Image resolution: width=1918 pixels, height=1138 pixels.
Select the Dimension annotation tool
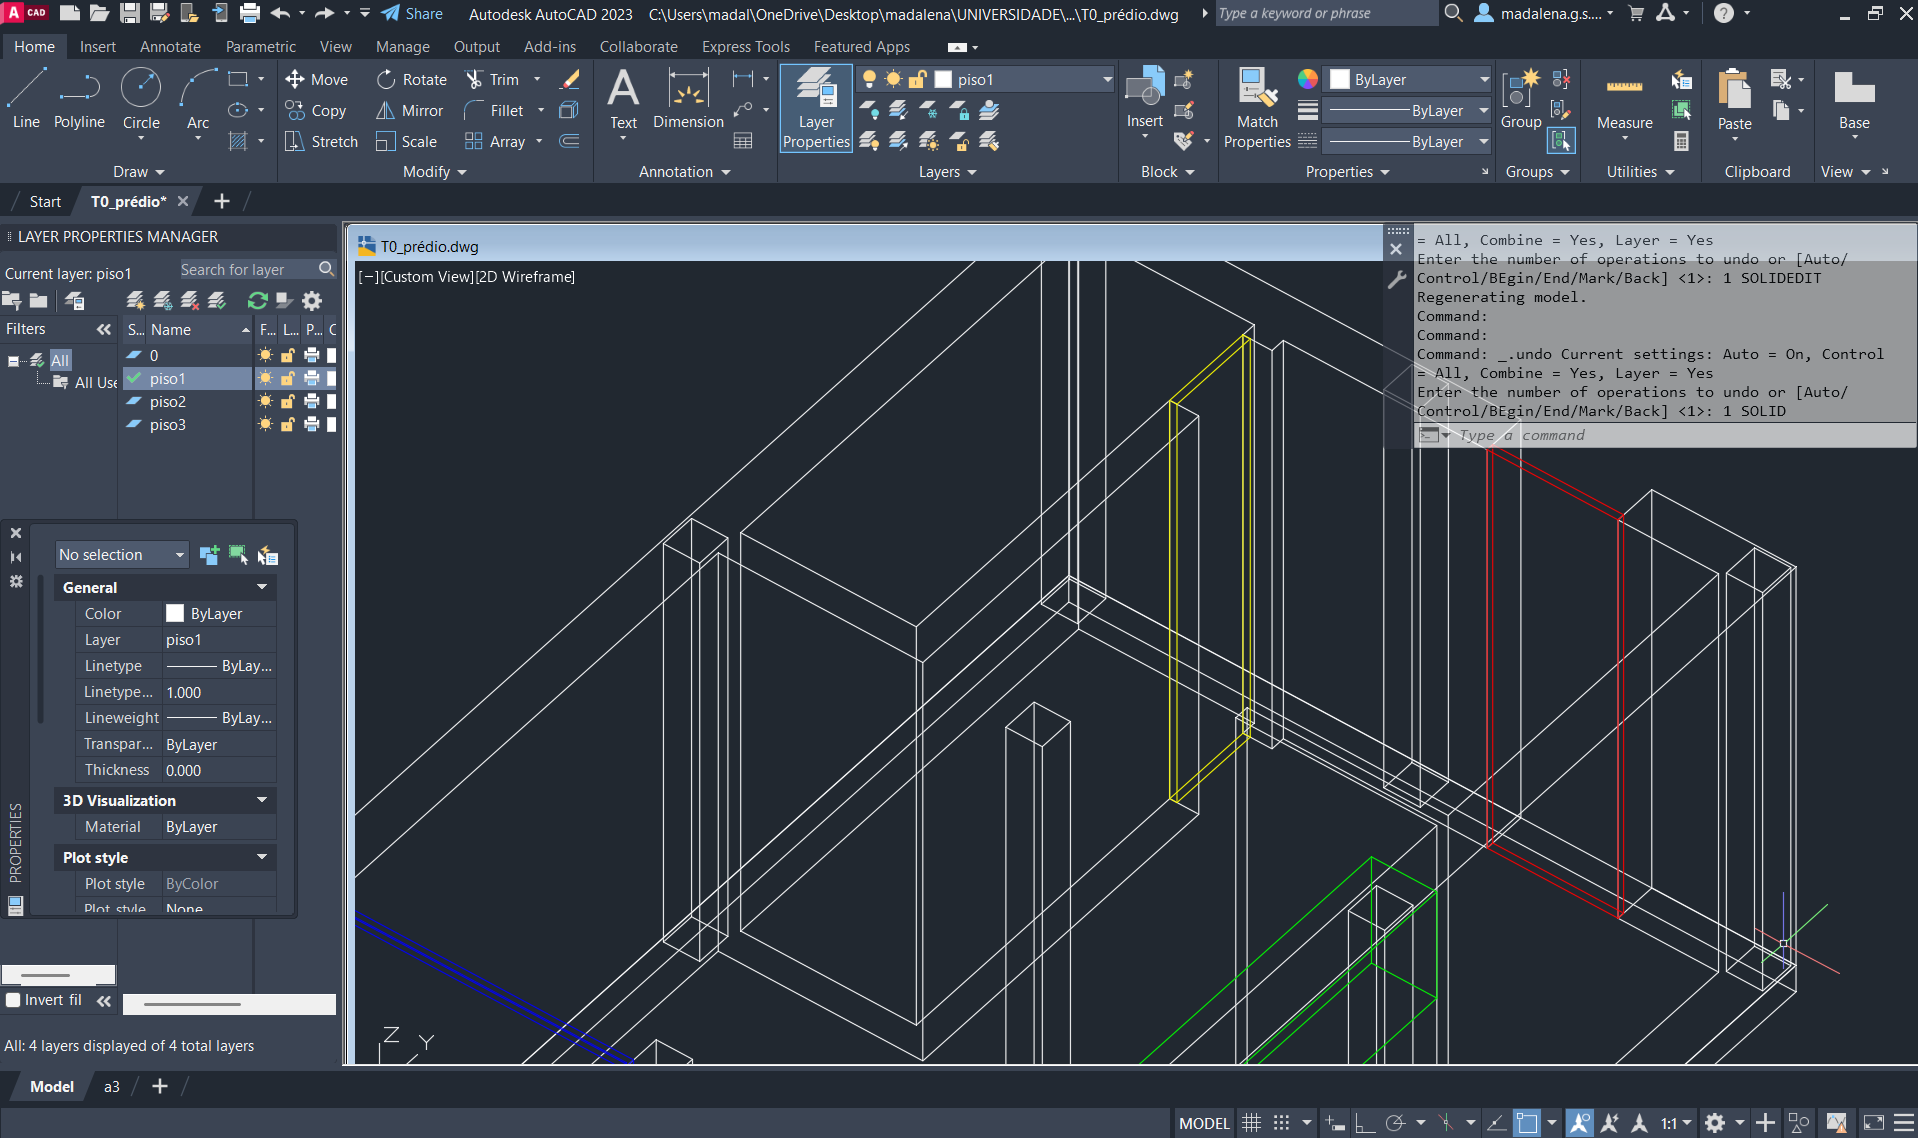click(x=688, y=98)
